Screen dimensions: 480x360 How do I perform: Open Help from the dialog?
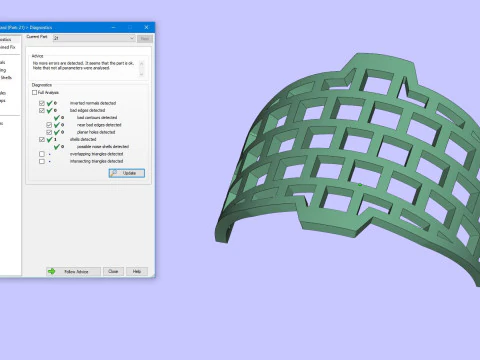137,271
